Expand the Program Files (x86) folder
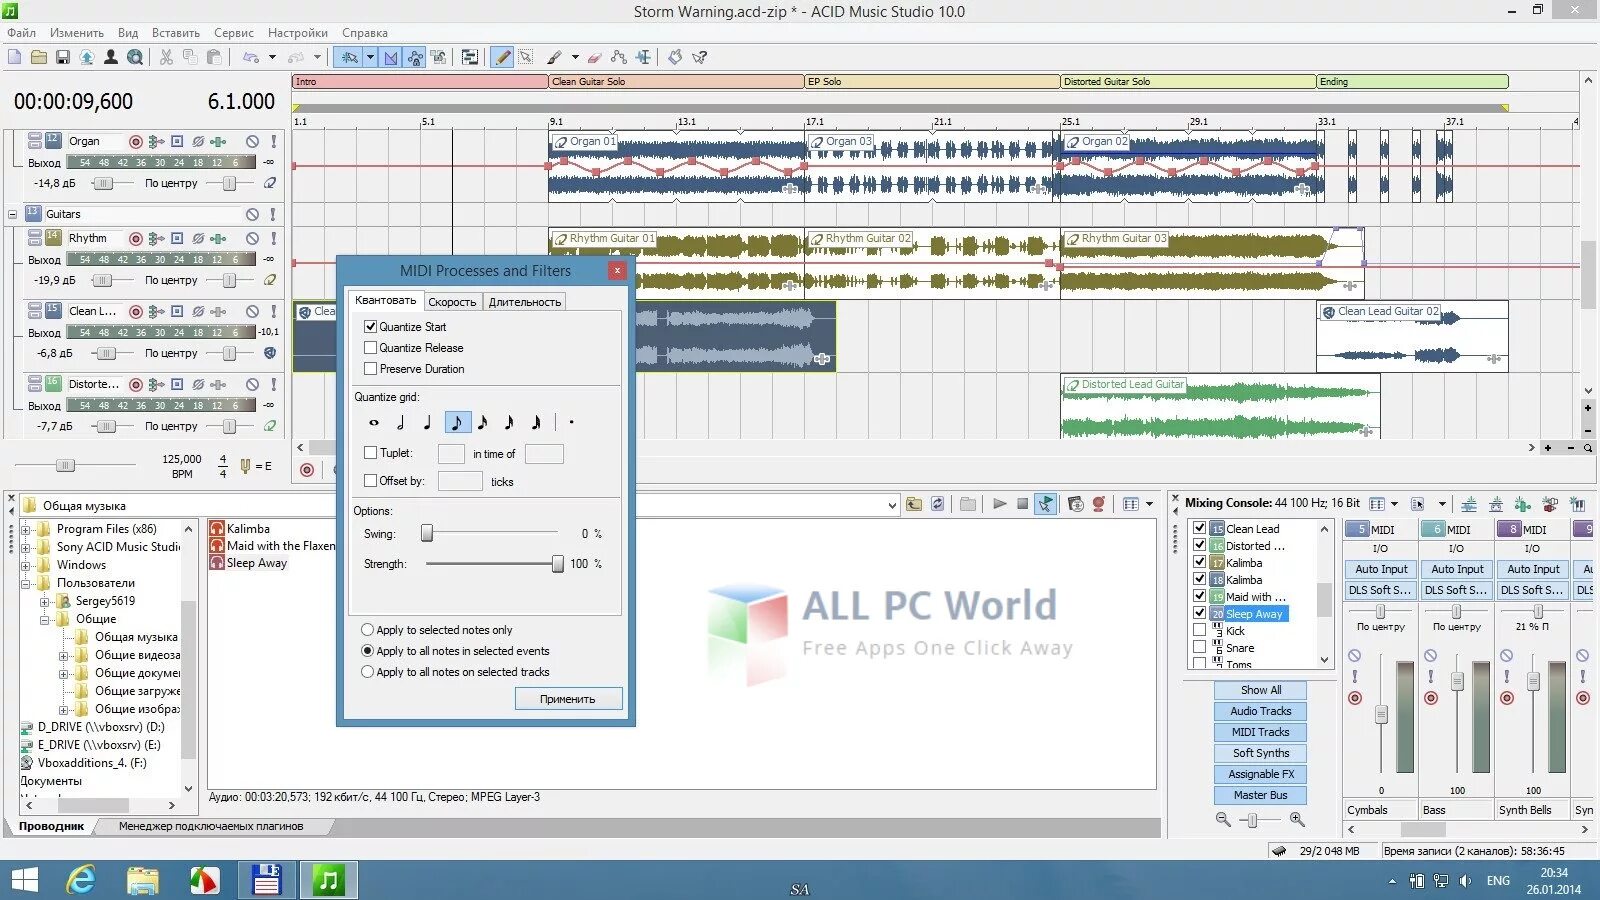The height and width of the screenshot is (900, 1600). point(27,529)
